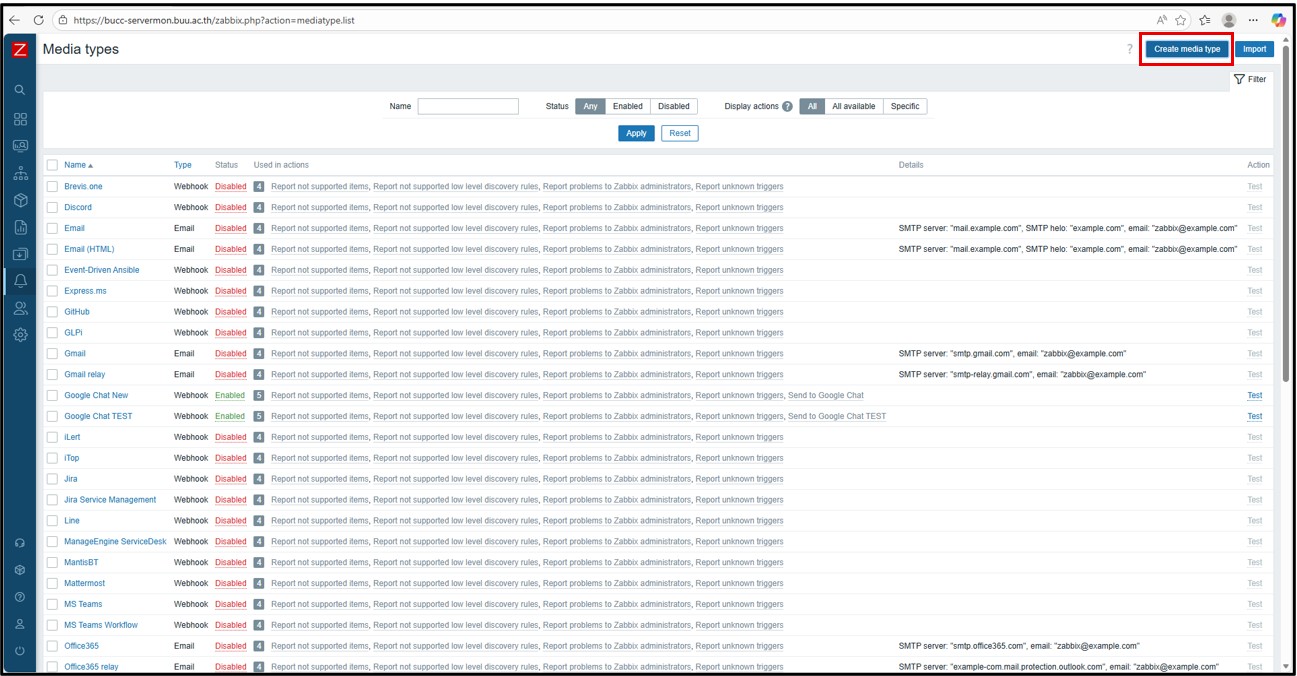Check the box next to Discord
The height and width of the screenshot is (676, 1297).
click(x=53, y=207)
